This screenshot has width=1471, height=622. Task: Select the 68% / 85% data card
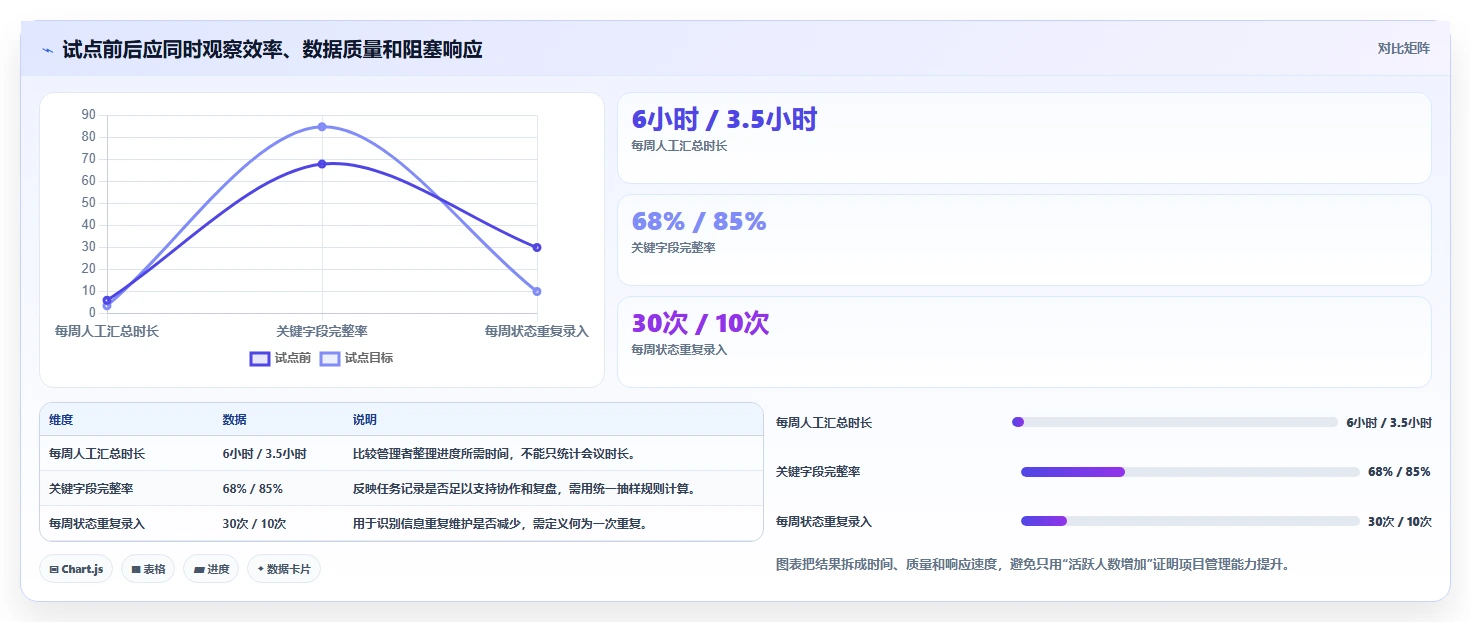(1024, 240)
